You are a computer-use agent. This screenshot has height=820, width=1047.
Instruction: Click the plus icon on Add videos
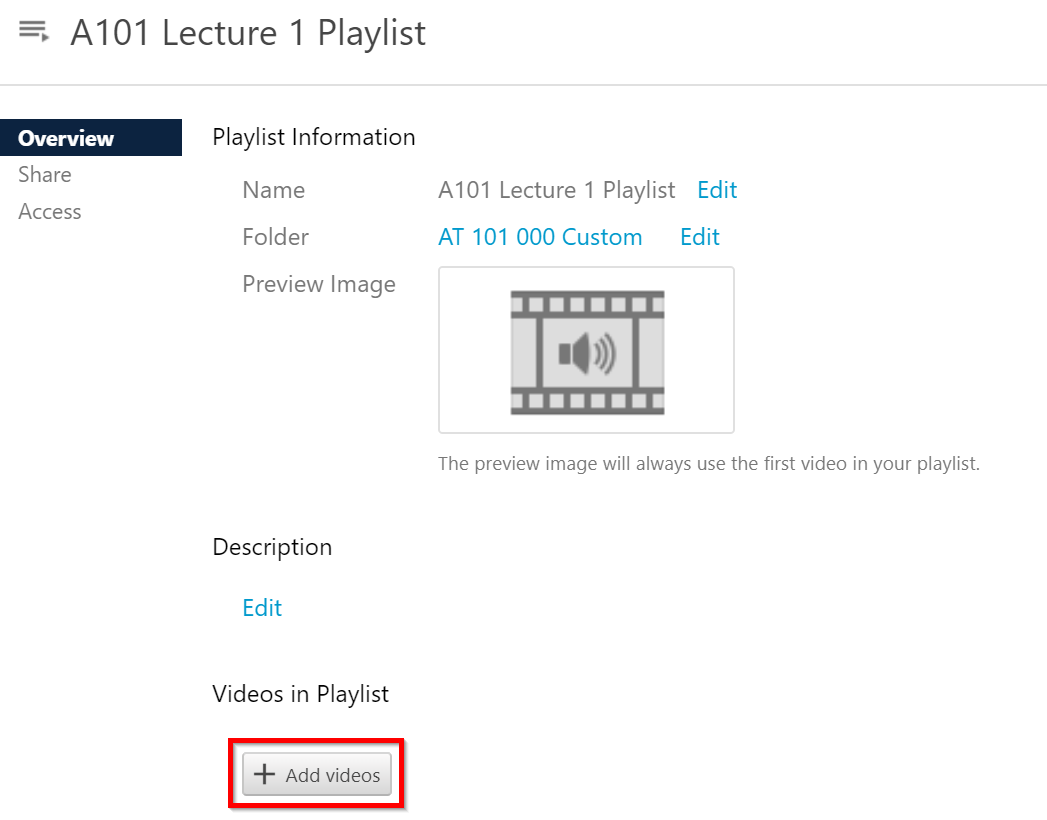pyautogui.click(x=264, y=775)
